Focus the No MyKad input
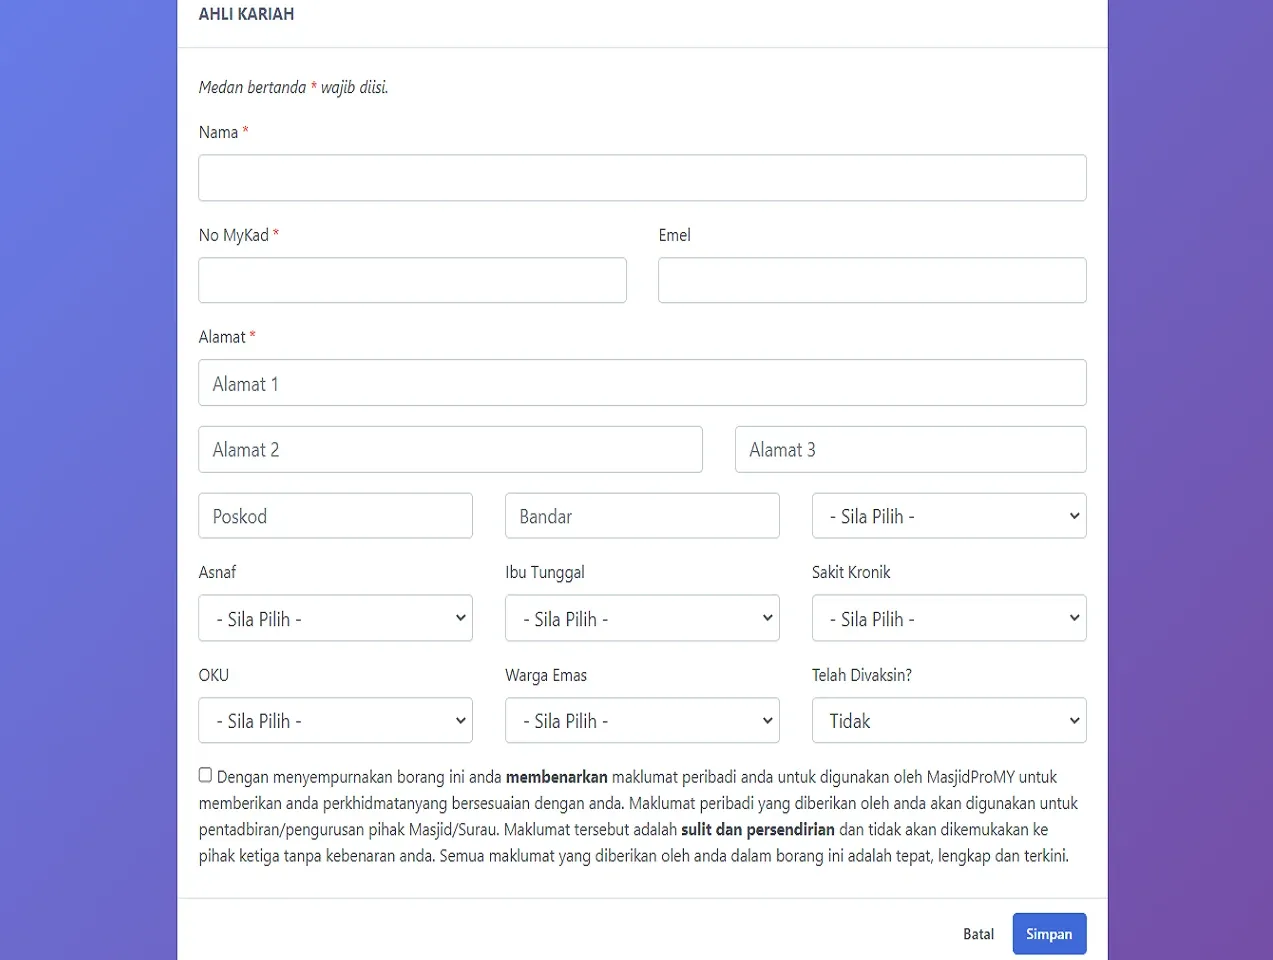Viewport: 1273px width, 960px height. [412, 280]
